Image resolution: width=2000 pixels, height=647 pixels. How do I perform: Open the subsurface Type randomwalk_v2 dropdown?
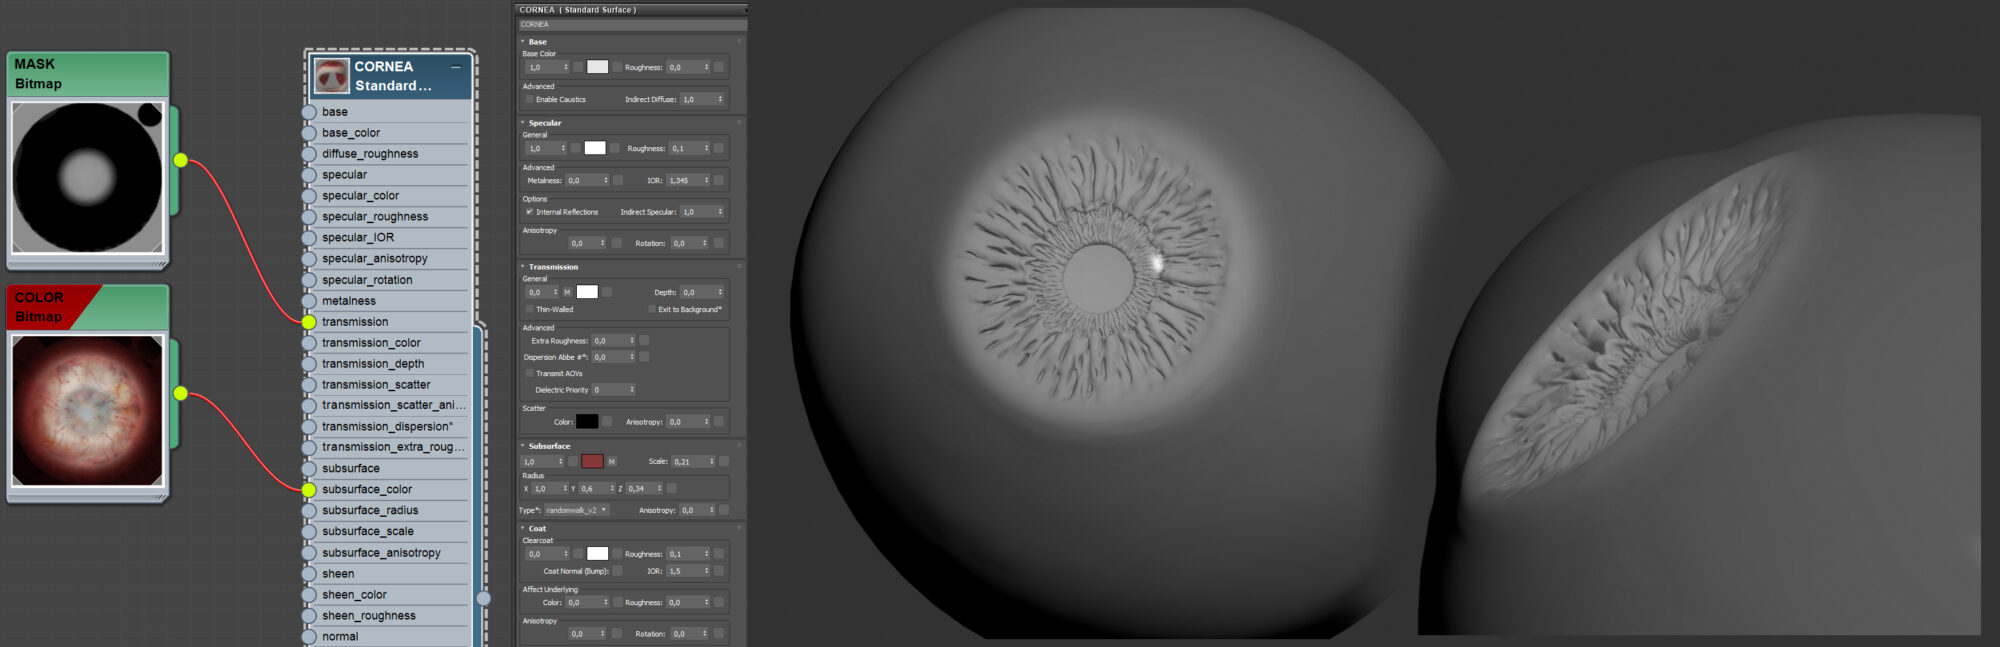577,510
